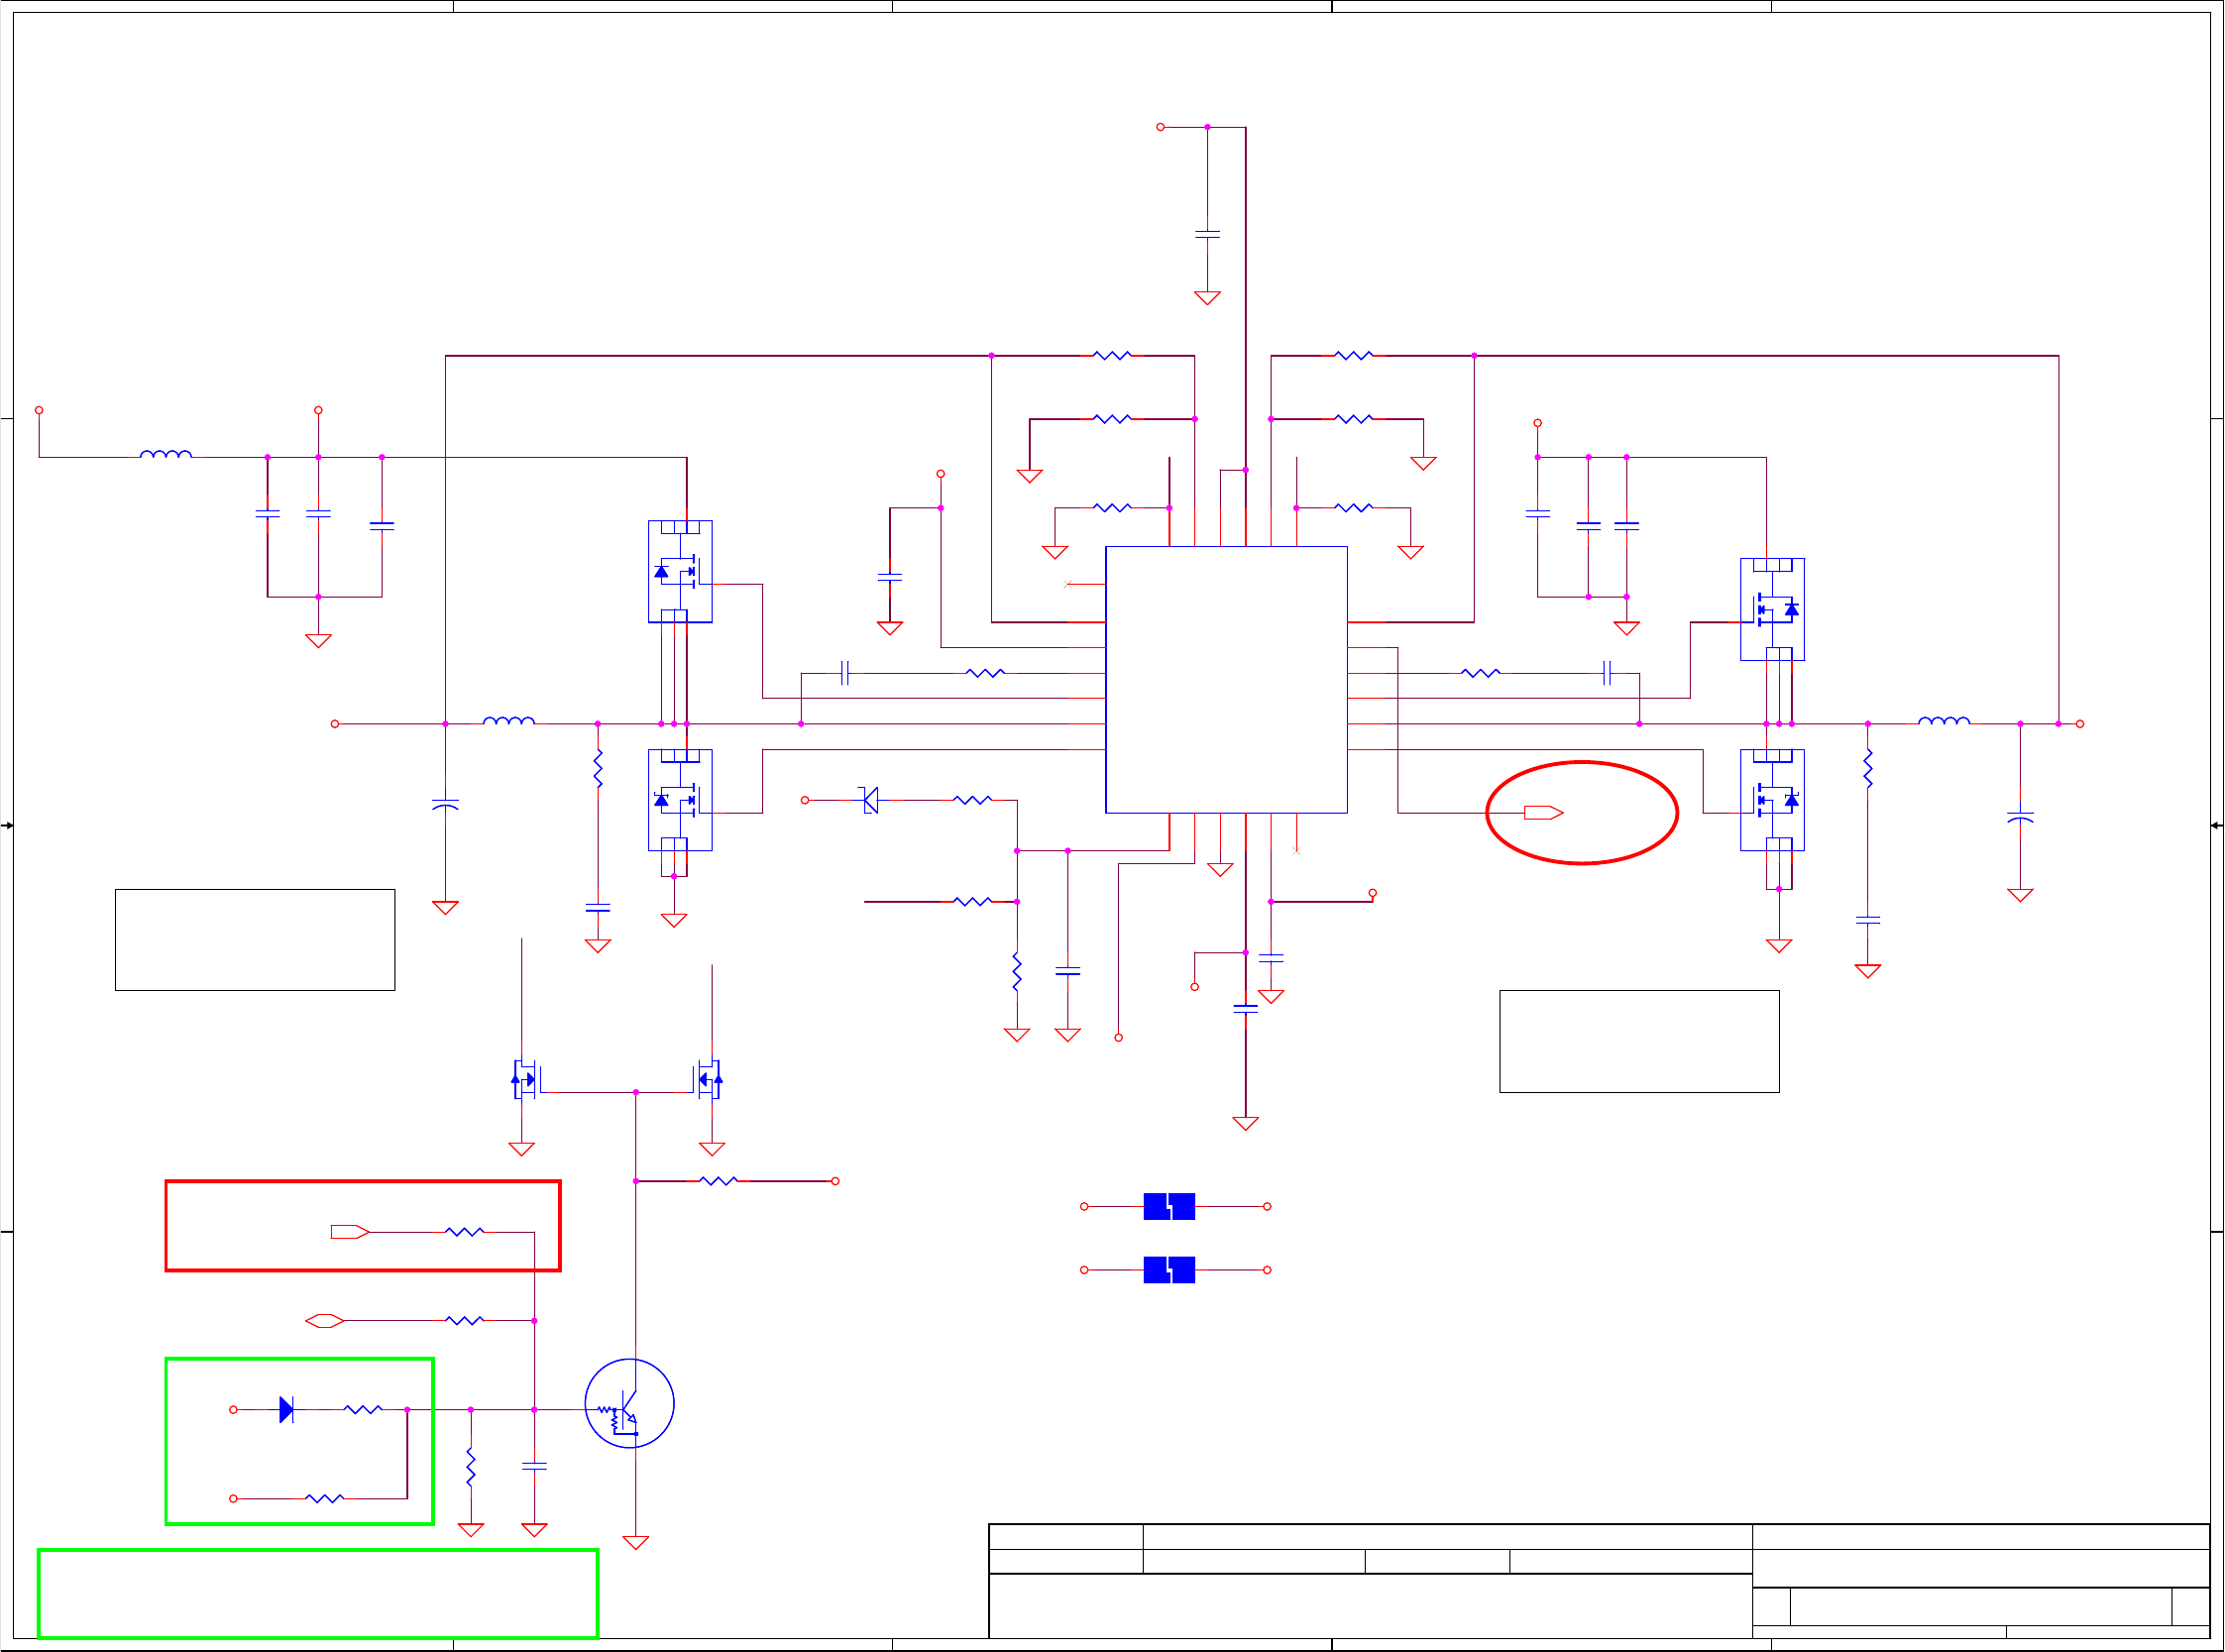Select the ground symbol below the circled transistor
The height and width of the screenshot is (1652, 2225).
tap(635, 1542)
